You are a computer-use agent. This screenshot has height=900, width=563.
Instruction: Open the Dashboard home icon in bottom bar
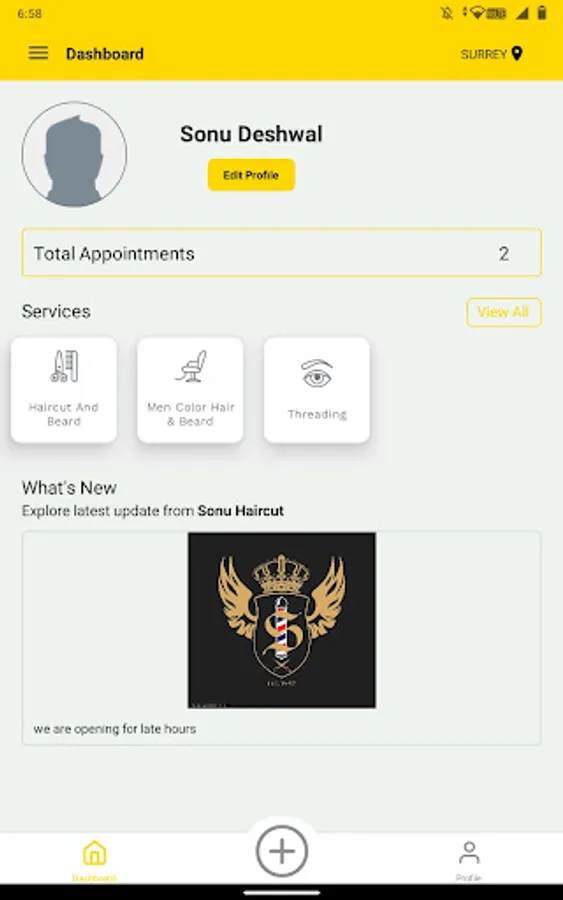point(95,853)
